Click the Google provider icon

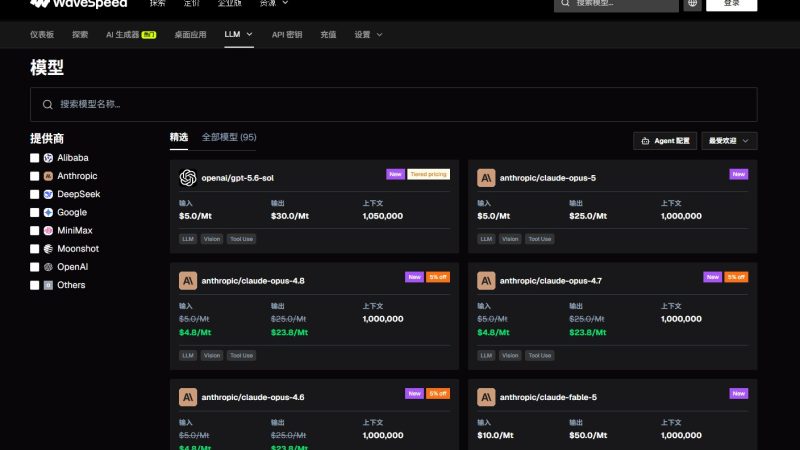click(x=48, y=212)
